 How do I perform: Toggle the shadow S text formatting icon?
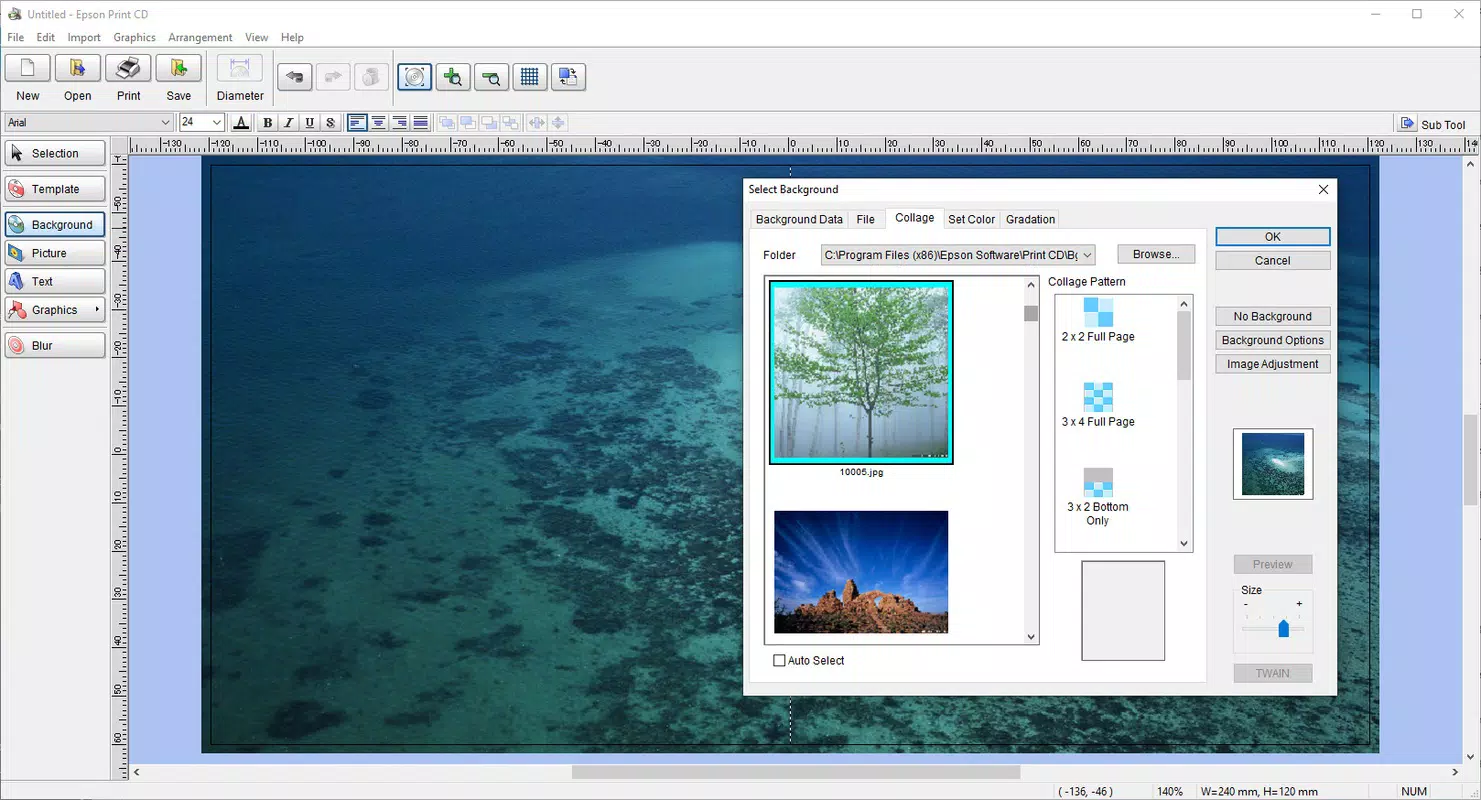330,123
